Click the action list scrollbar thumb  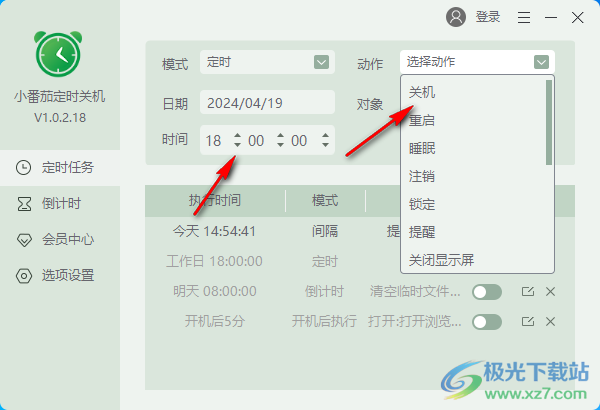[549, 123]
